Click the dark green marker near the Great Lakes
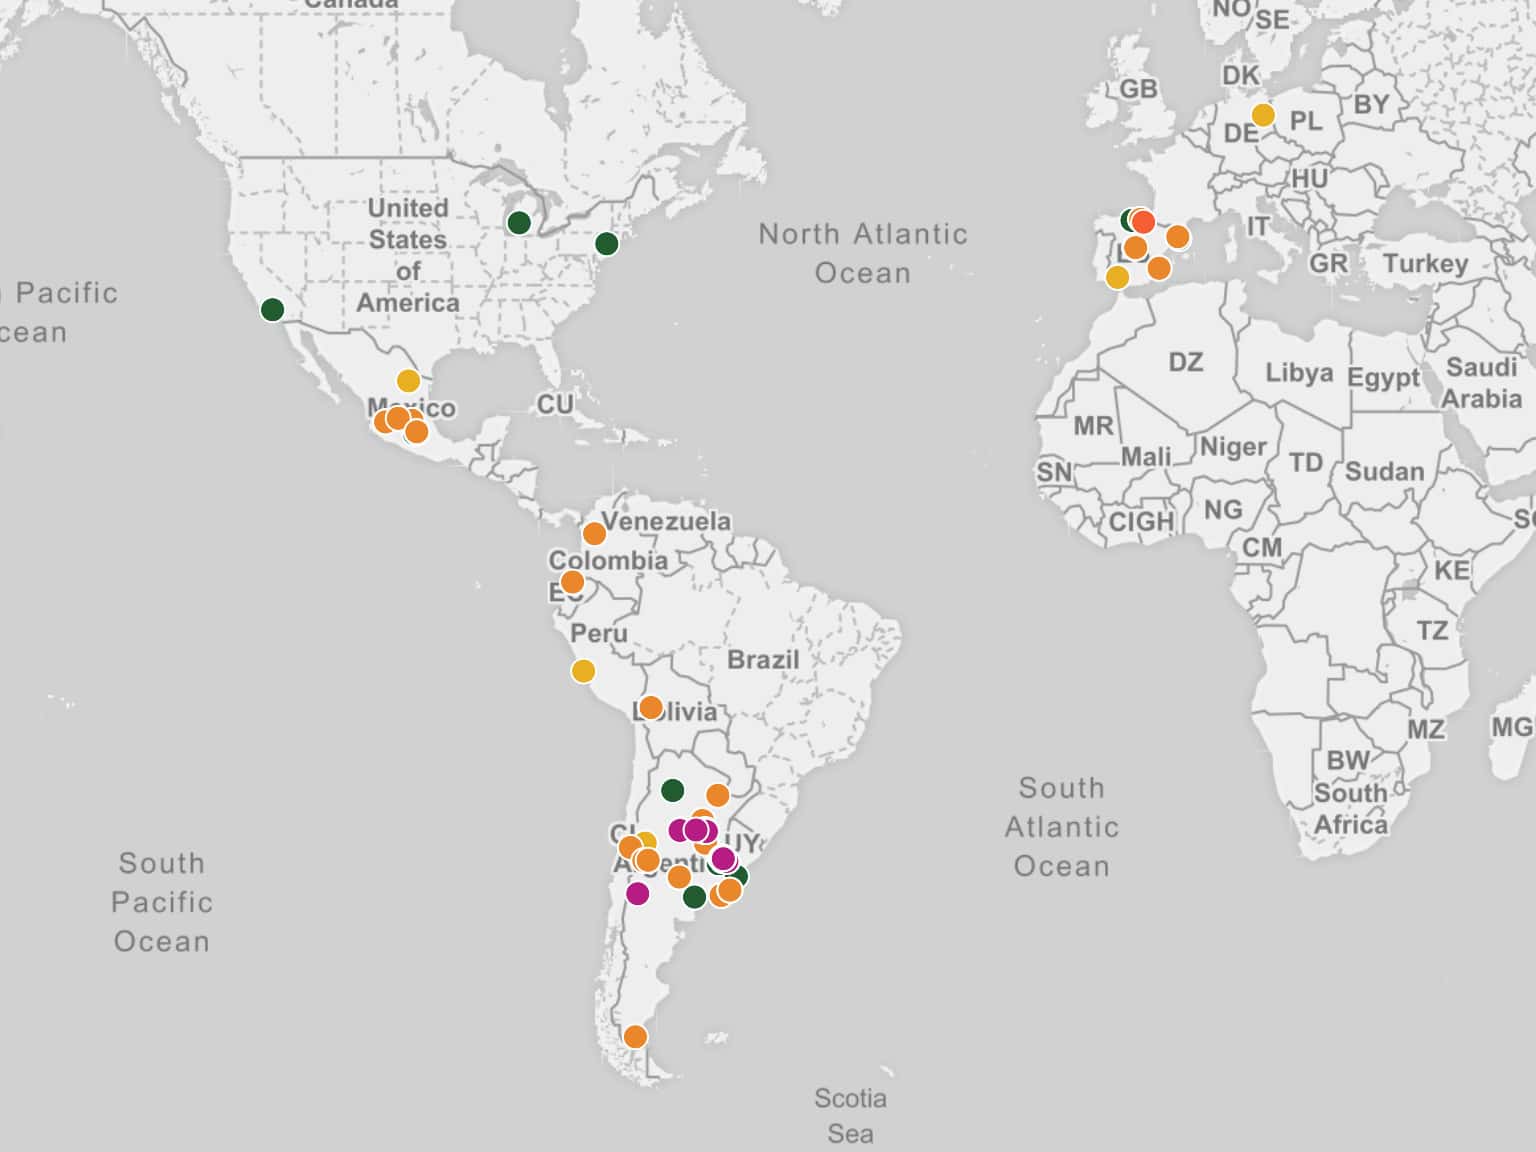The height and width of the screenshot is (1152, 1536). click(518, 222)
